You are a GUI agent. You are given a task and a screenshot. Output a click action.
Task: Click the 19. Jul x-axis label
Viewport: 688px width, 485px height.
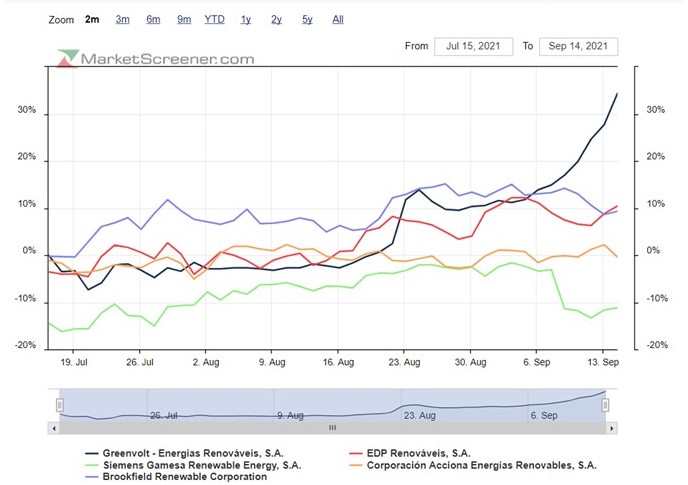(74, 363)
